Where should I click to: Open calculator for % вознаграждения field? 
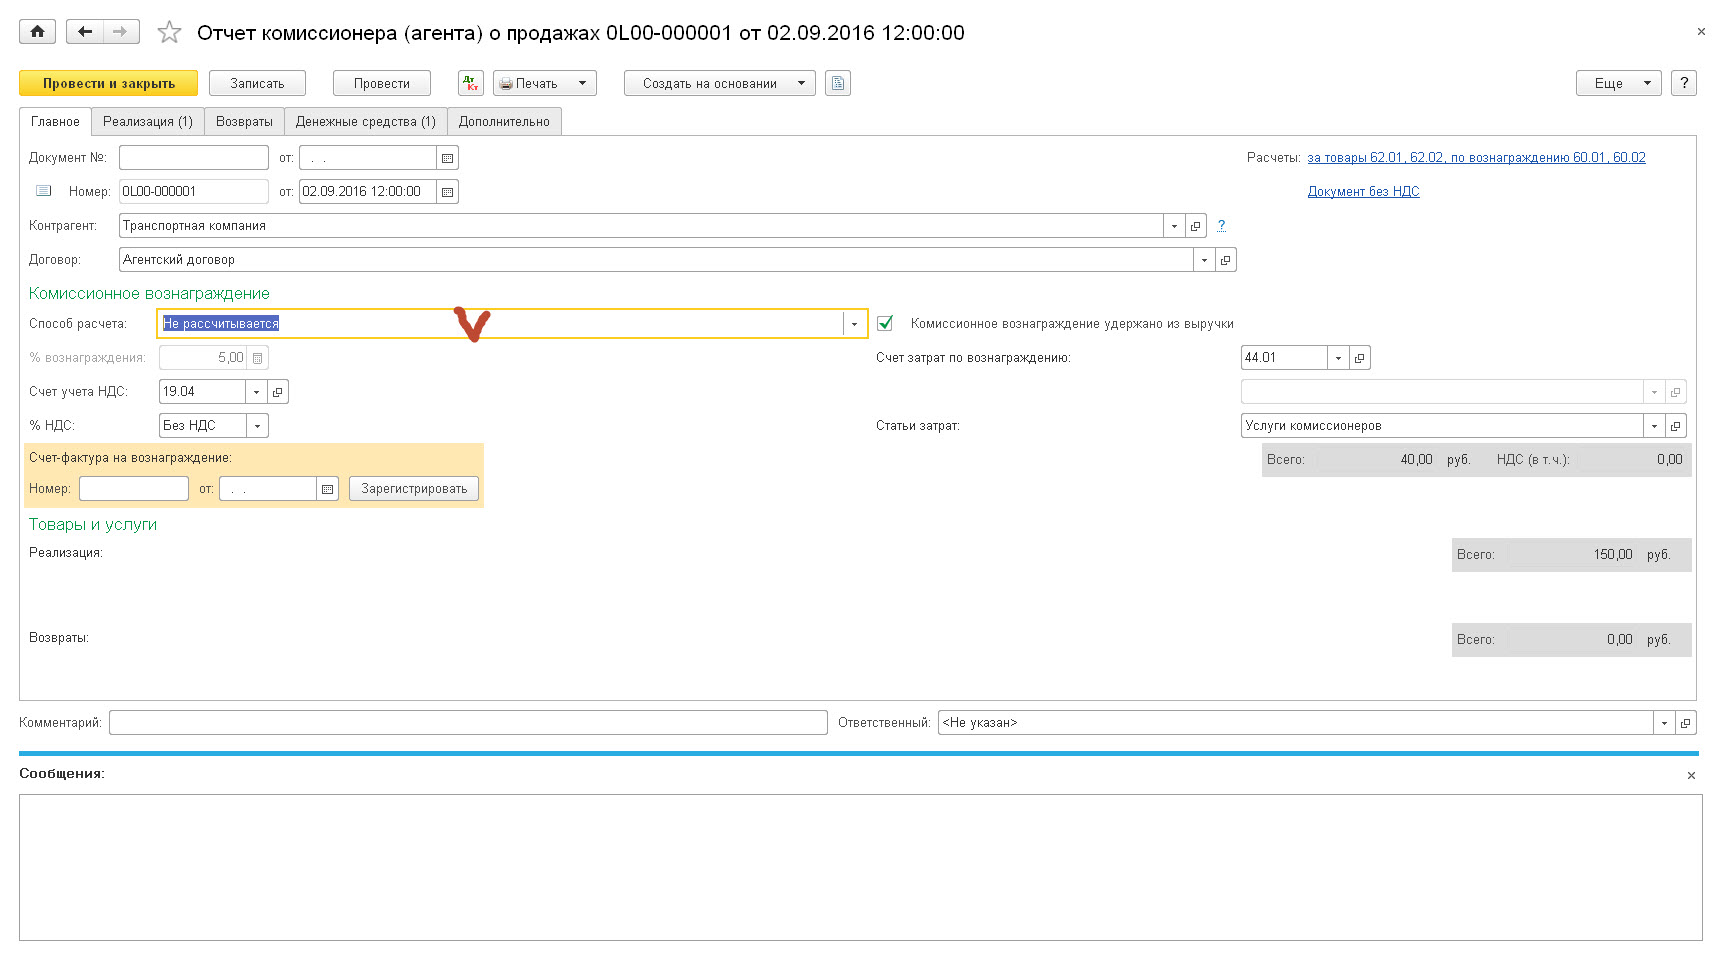click(x=258, y=358)
